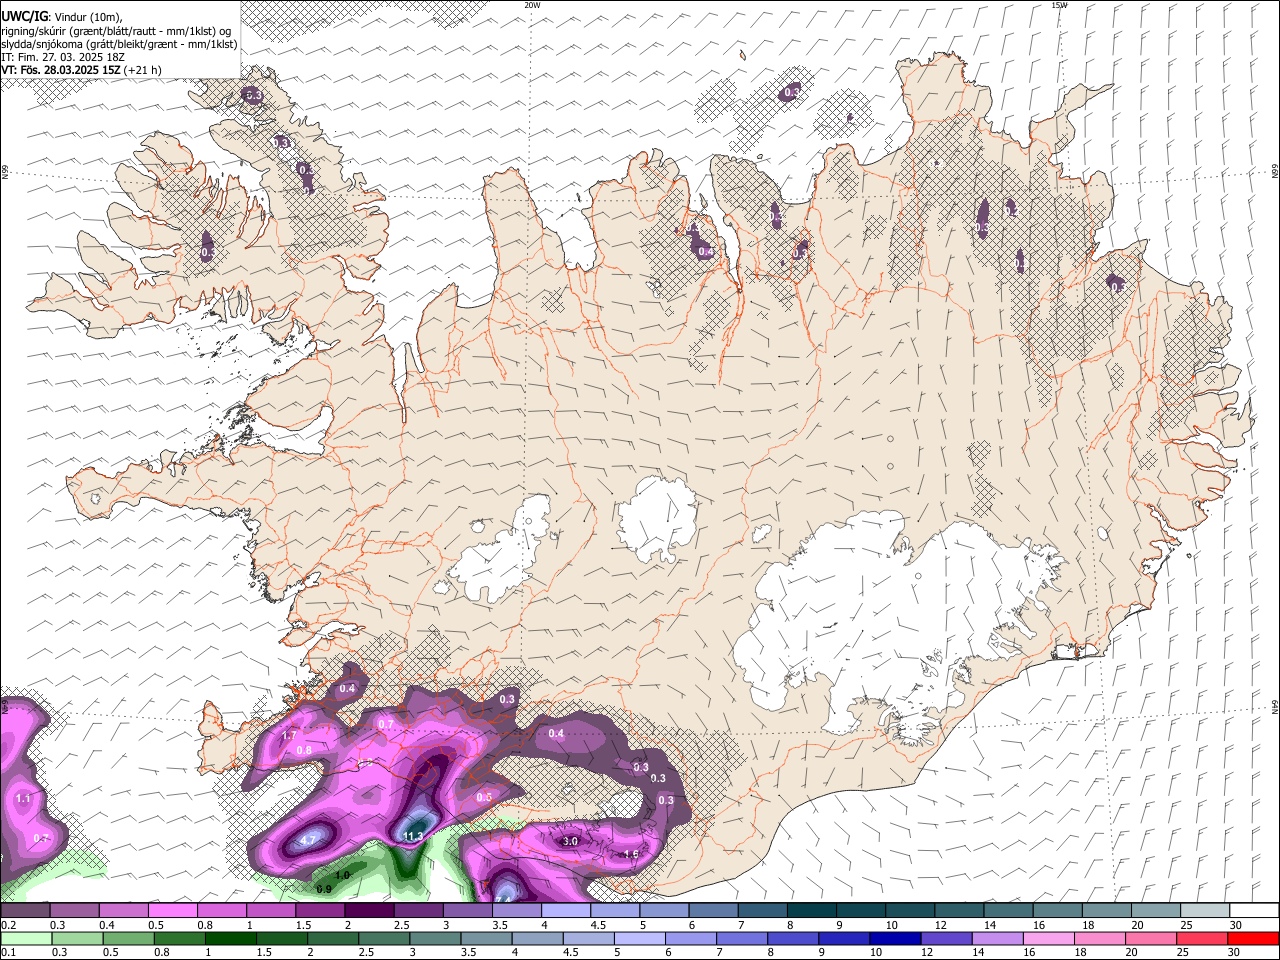Screen dimensions: 1280x960
Task: Click the '15W' longitude label at top
Action: (x=1059, y=5)
